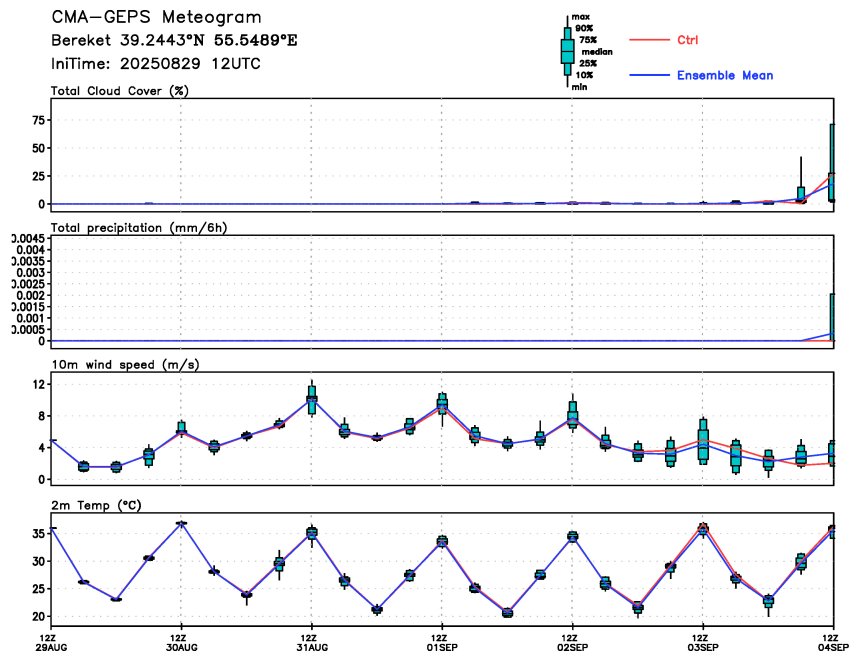Click the wind speed box at 12Z 03SEP
The height and width of the screenshot is (663, 860).
point(703,440)
